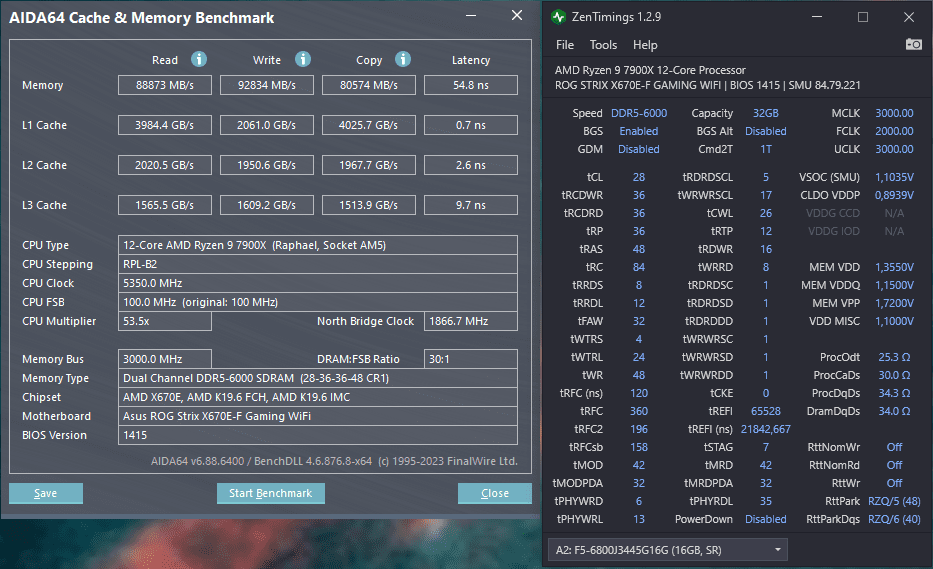Click the 32GB capacity value in ZenTimings
Image resolution: width=933 pixels, height=569 pixels.
766,113
